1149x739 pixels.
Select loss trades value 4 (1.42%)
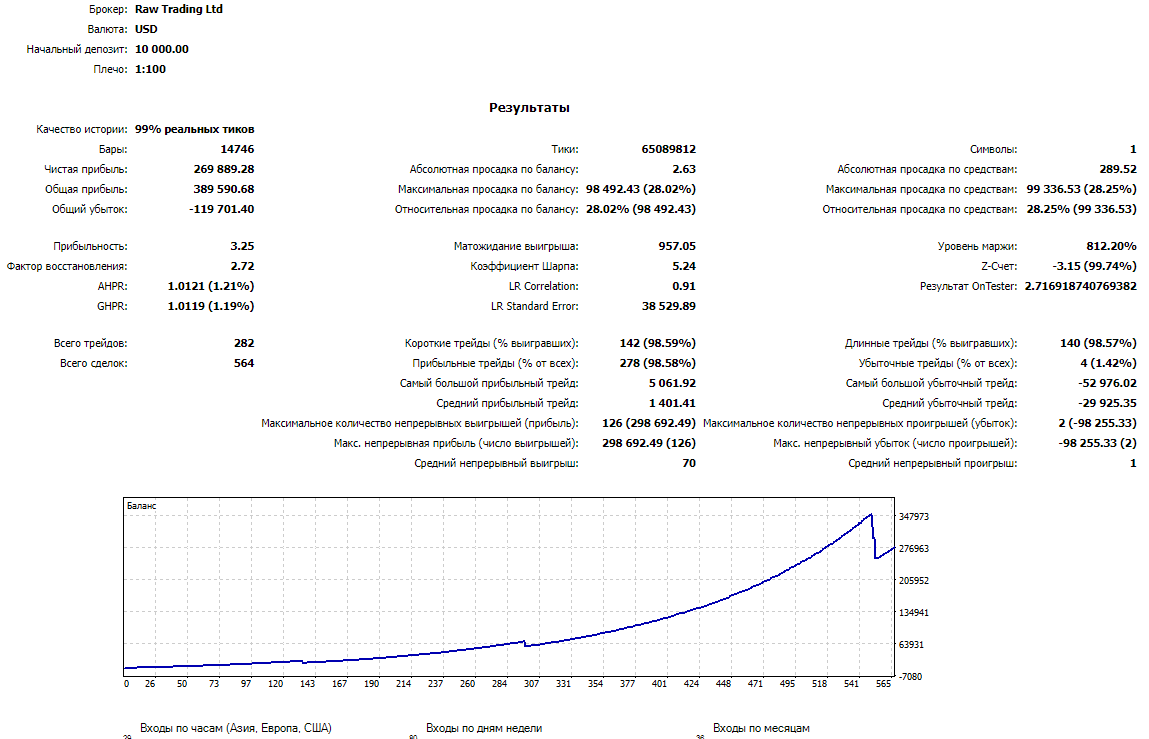point(1109,363)
